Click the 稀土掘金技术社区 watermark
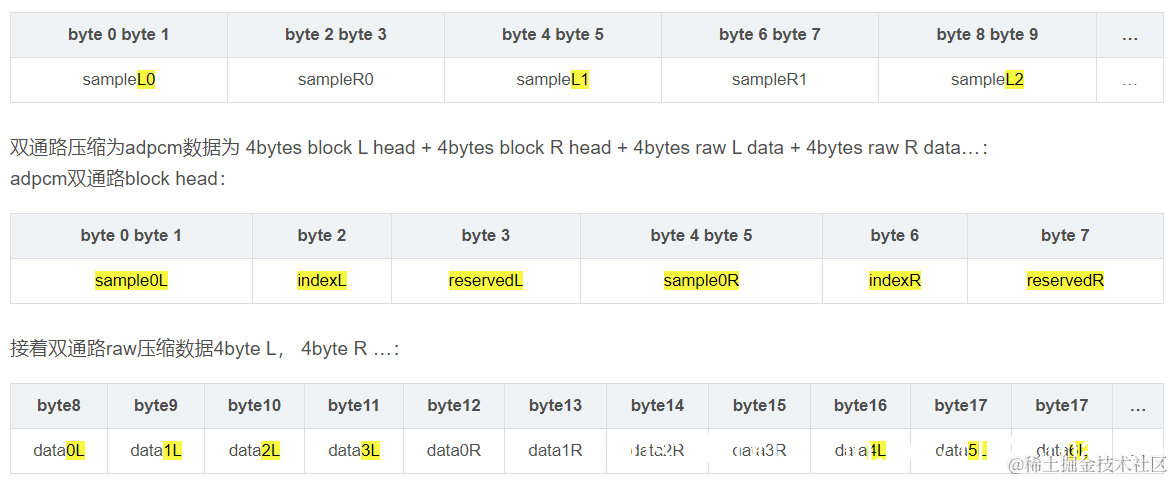Screen dimensions: 1174x481 1087,464
